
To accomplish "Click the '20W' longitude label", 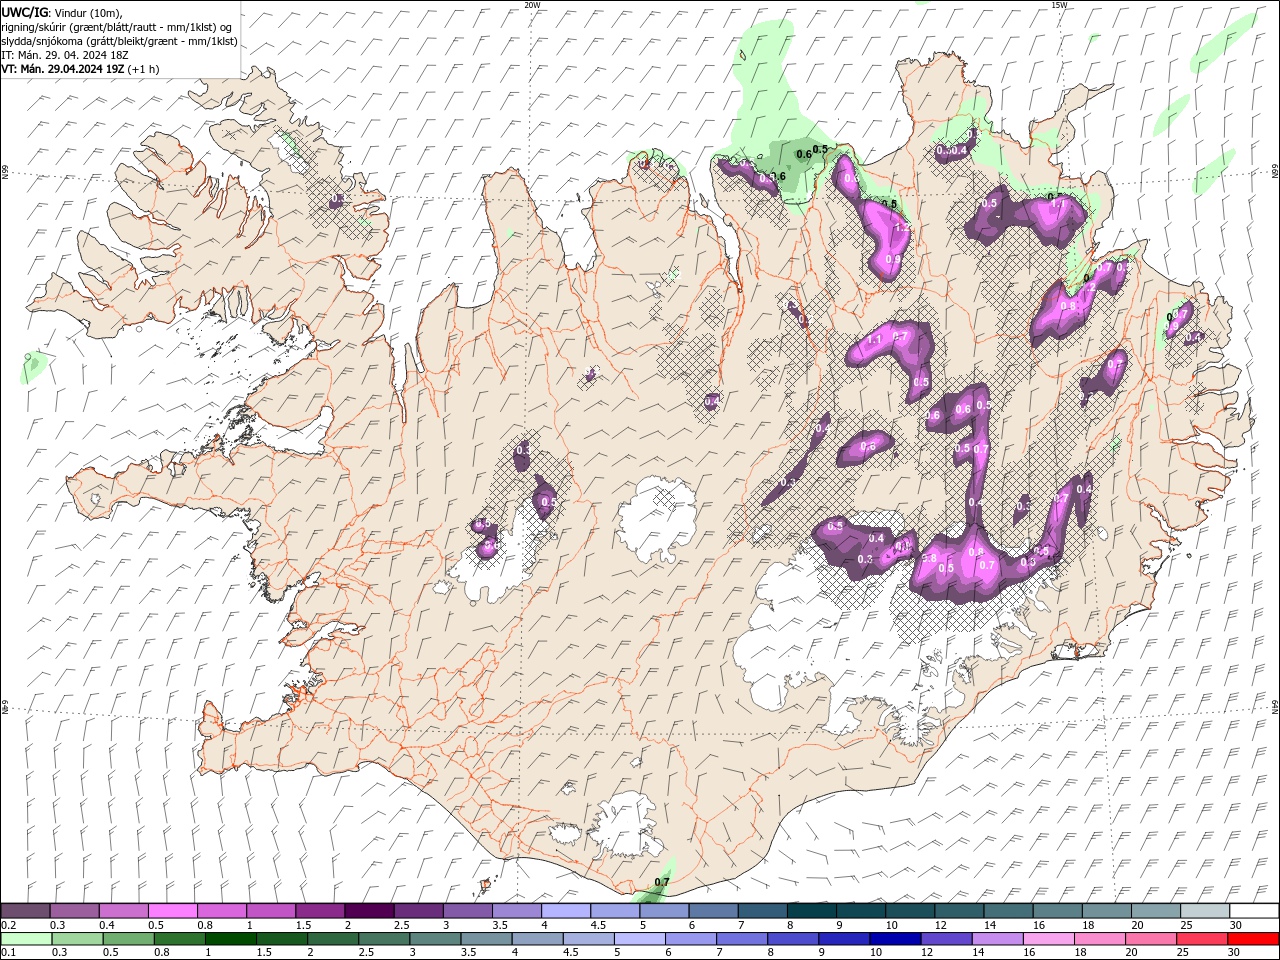I will pyautogui.click(x=532, y=5).
